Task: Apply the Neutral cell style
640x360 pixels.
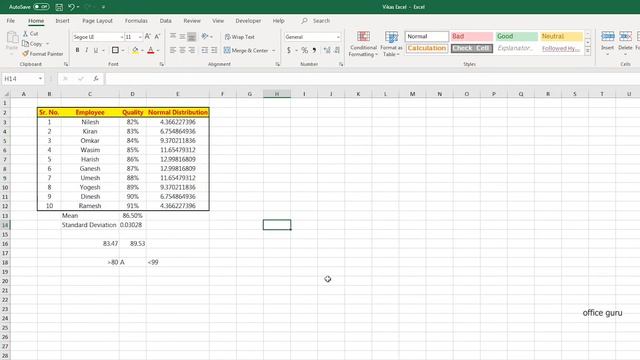Action: pos(561,36)
